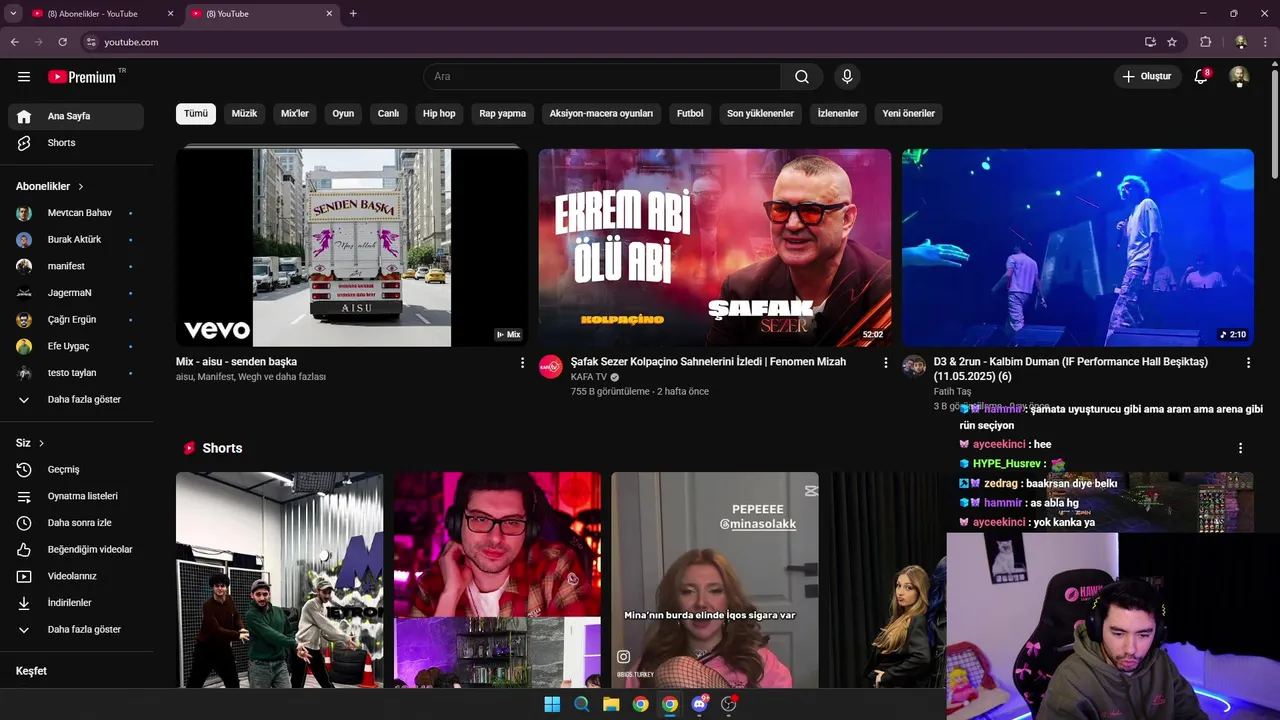
Task: Open Siz section chevron
Action: click(x=41, y=443)
